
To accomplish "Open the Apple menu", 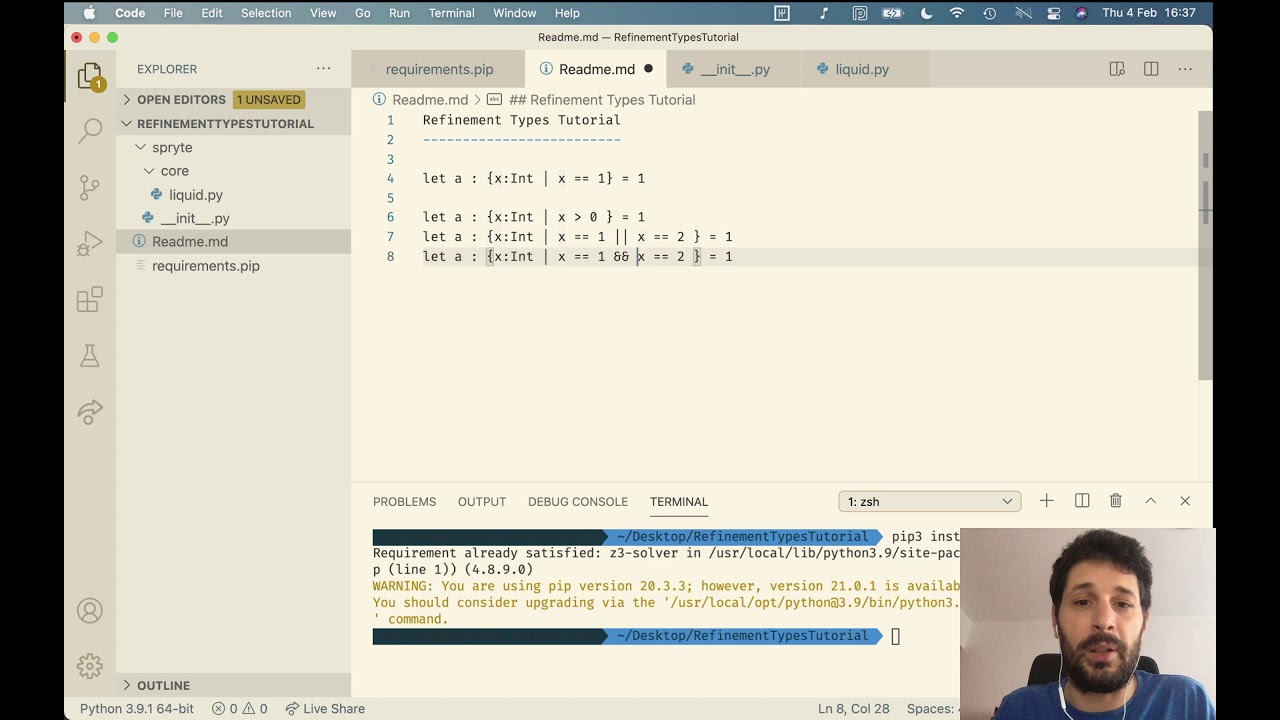I will coord(89,13).
